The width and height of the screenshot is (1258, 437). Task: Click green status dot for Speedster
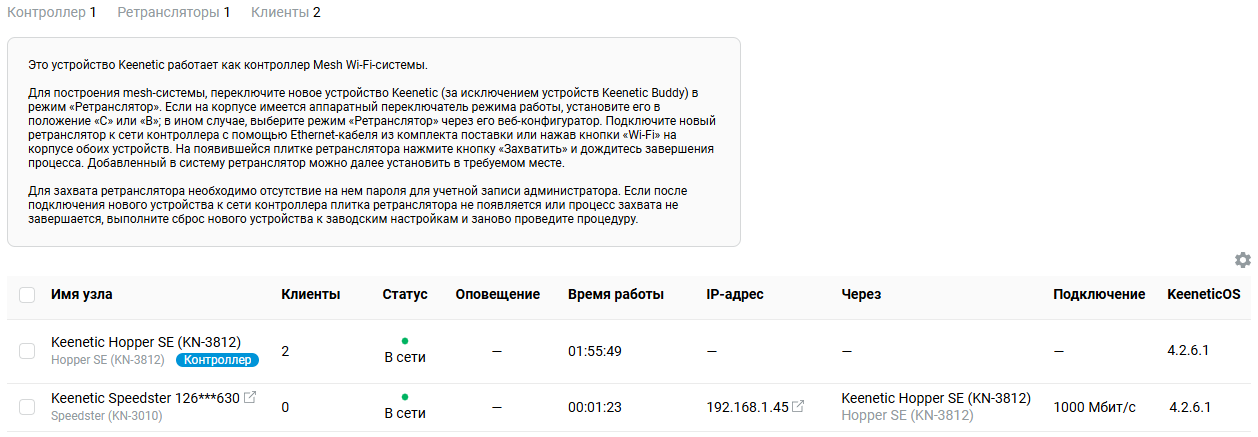point(404,397)
